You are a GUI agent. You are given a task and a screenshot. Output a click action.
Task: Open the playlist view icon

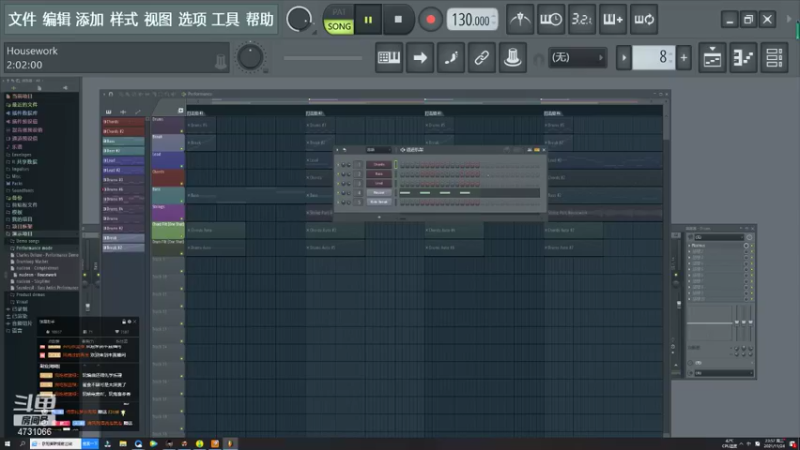coord(712,58)
